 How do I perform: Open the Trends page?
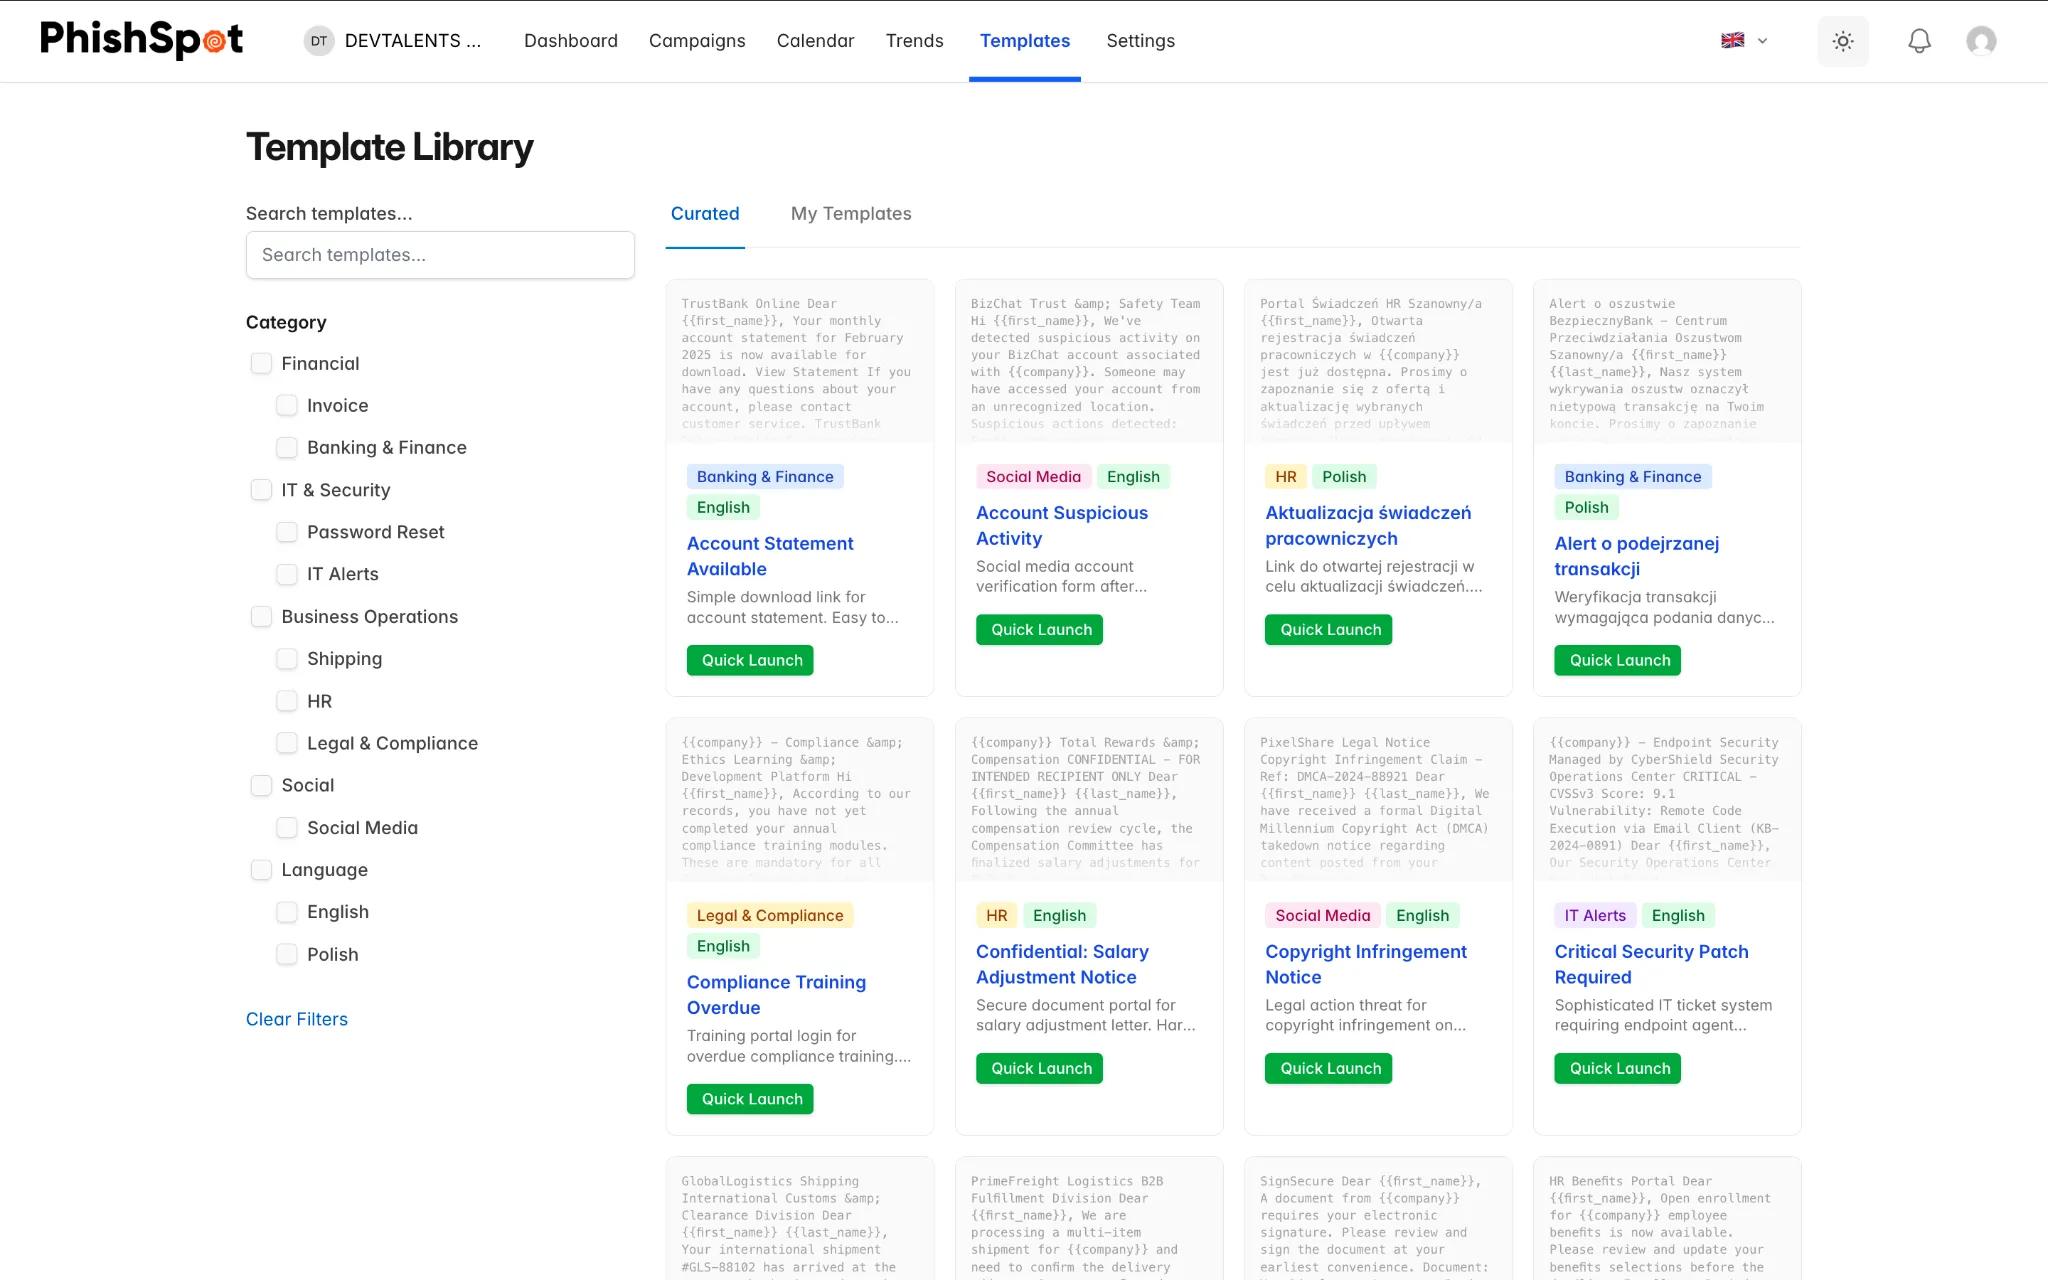pyautogui.click(x=914, y=41)
